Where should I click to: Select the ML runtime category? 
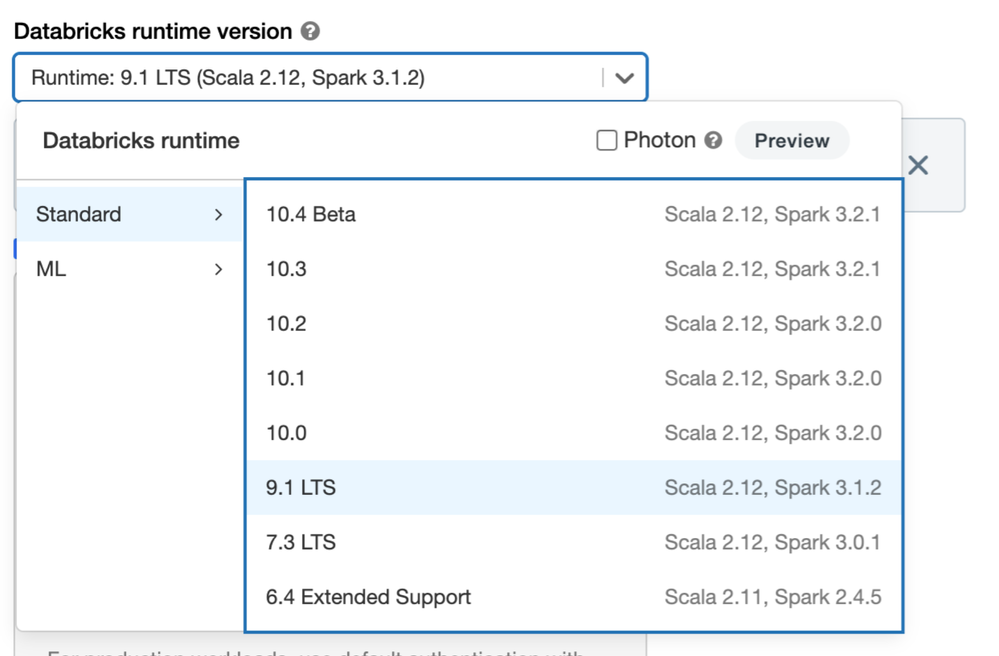pos(51,269)
